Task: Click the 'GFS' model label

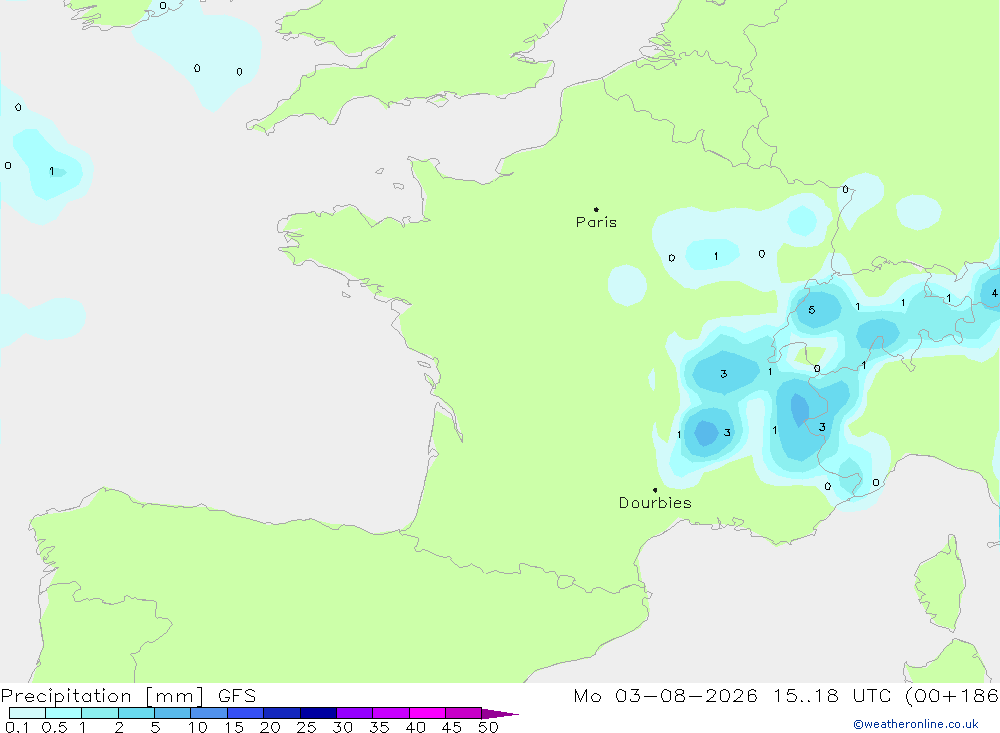Action: 237,696
